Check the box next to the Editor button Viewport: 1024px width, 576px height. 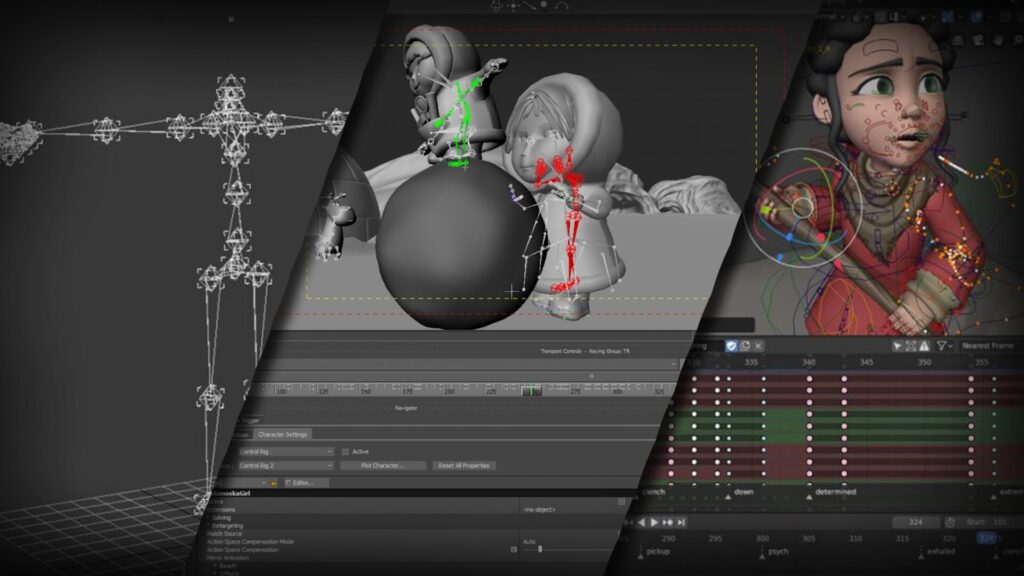click(288, 482)
